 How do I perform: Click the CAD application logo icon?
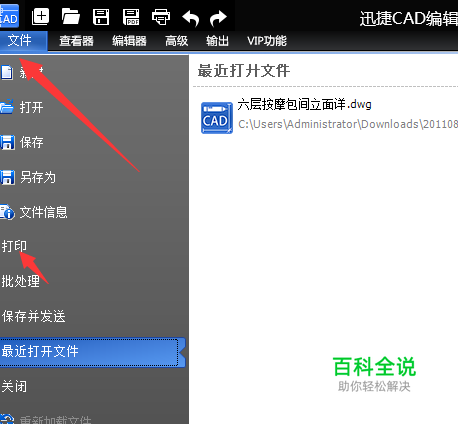coord(9,16)
